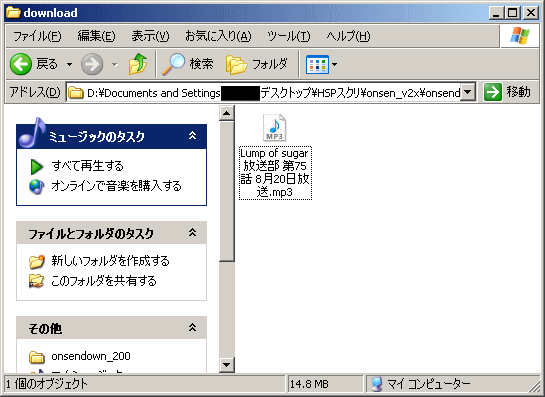Image resolution: width=545 pixels, height=397 pixels.
Task: Open the お気に入り(A) menu
Action: [218, 36]
